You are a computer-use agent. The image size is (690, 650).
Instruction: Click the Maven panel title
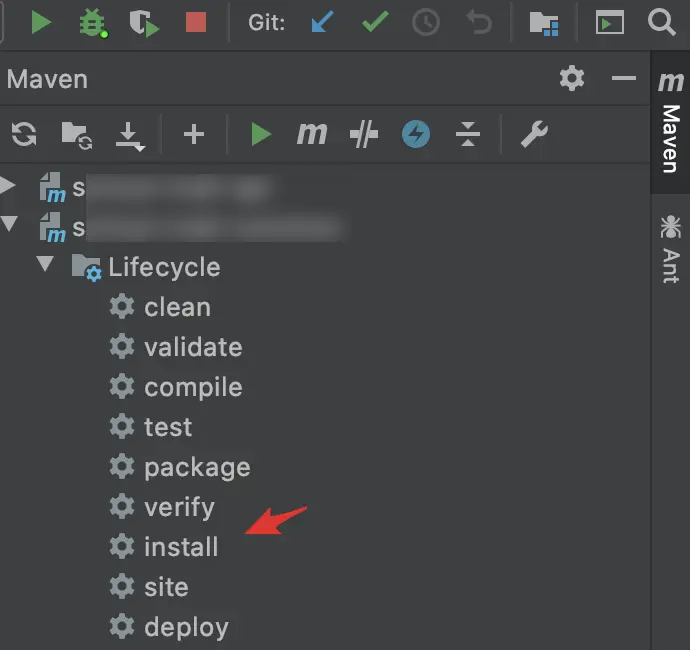47,79
